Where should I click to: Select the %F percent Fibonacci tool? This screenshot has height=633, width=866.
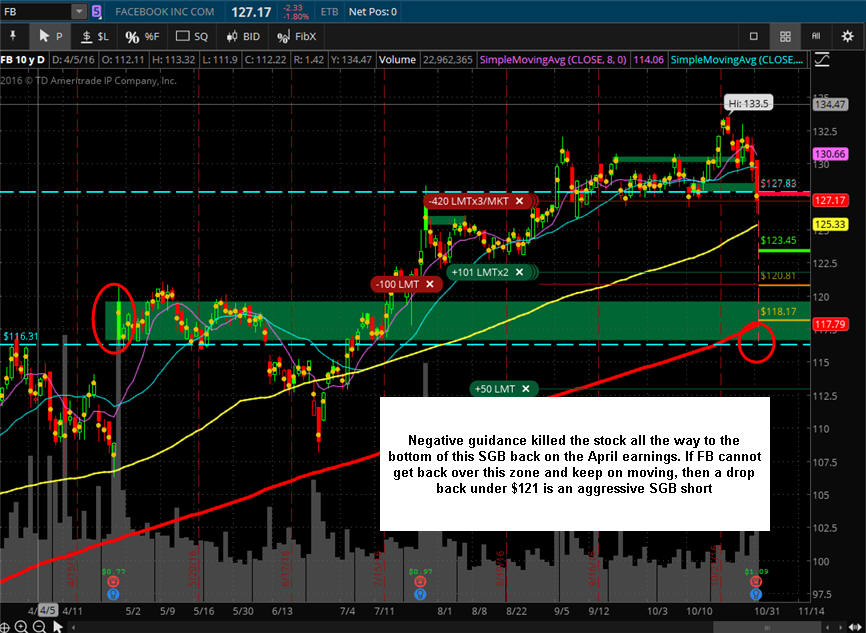(x=141, y=36)
